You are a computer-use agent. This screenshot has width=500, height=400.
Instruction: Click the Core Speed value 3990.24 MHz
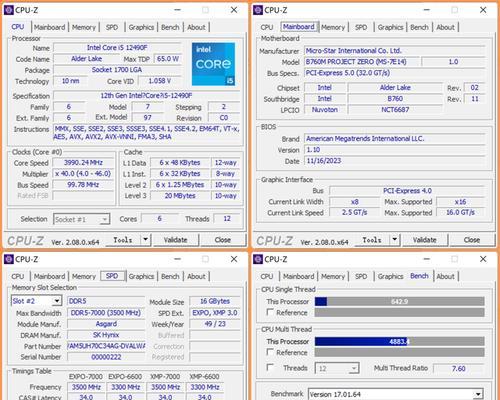(x=83, y=163)
